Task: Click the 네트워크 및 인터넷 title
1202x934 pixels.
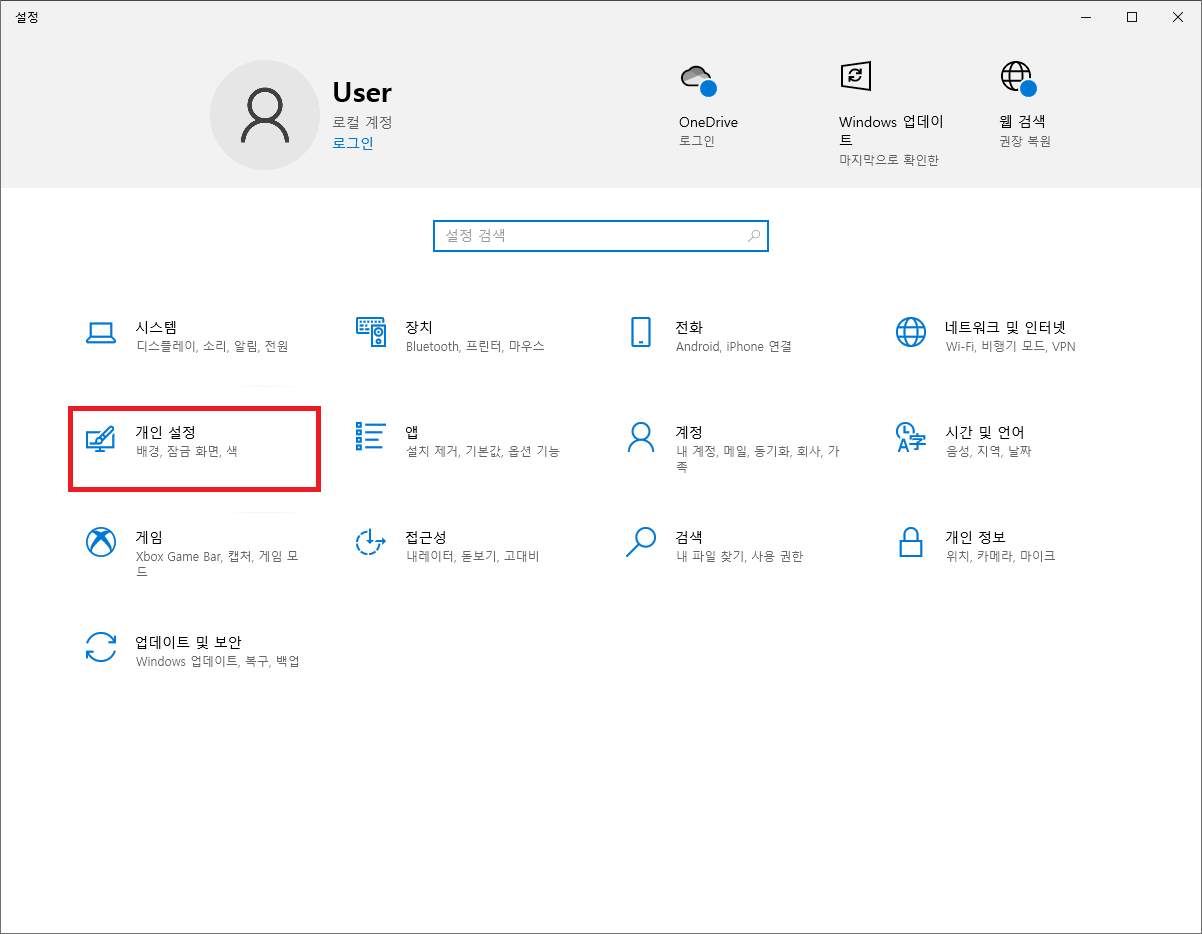Action: coord(1006,328)
